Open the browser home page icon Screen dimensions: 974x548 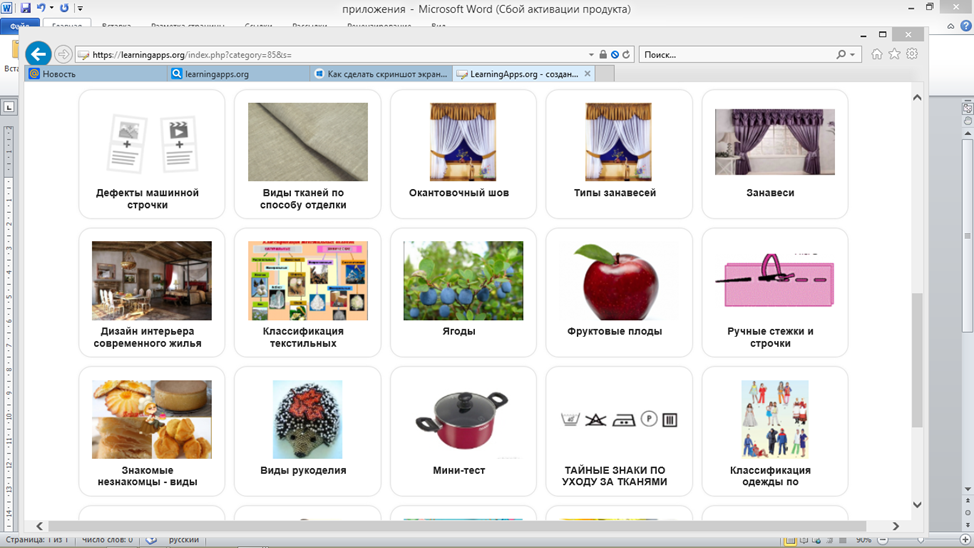tap(877, 55)
